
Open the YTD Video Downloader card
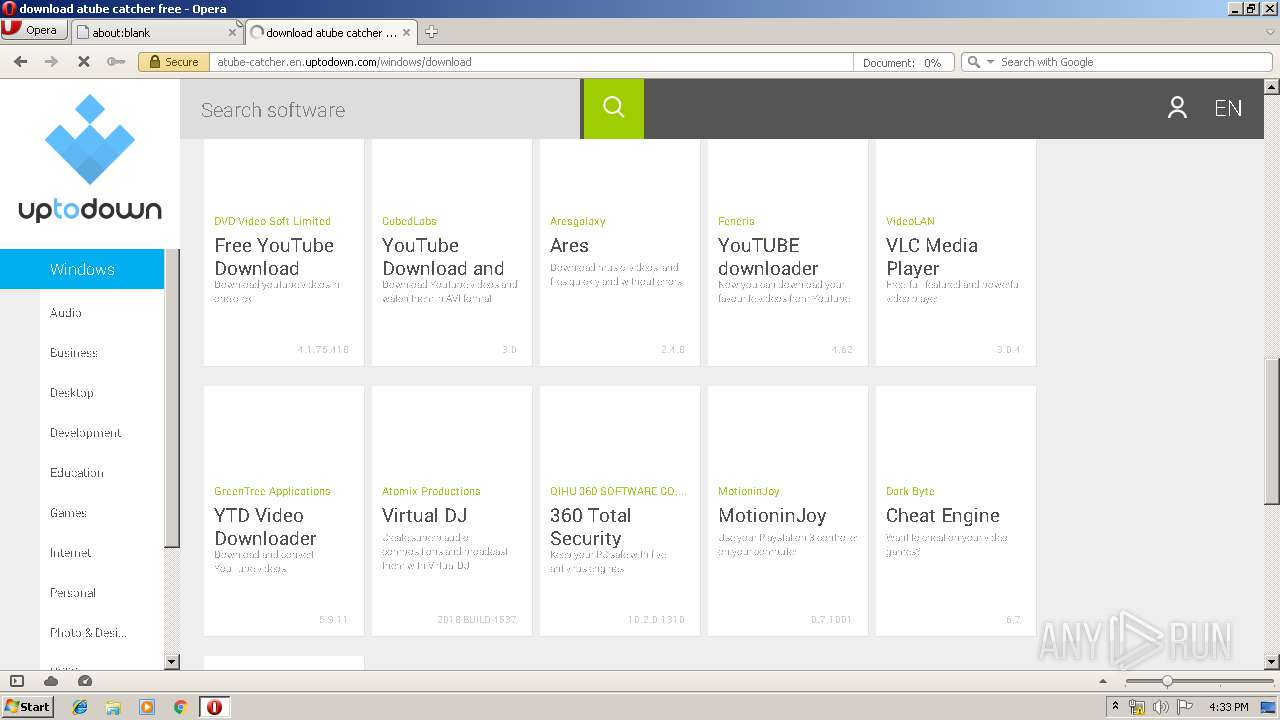point(284,511)
